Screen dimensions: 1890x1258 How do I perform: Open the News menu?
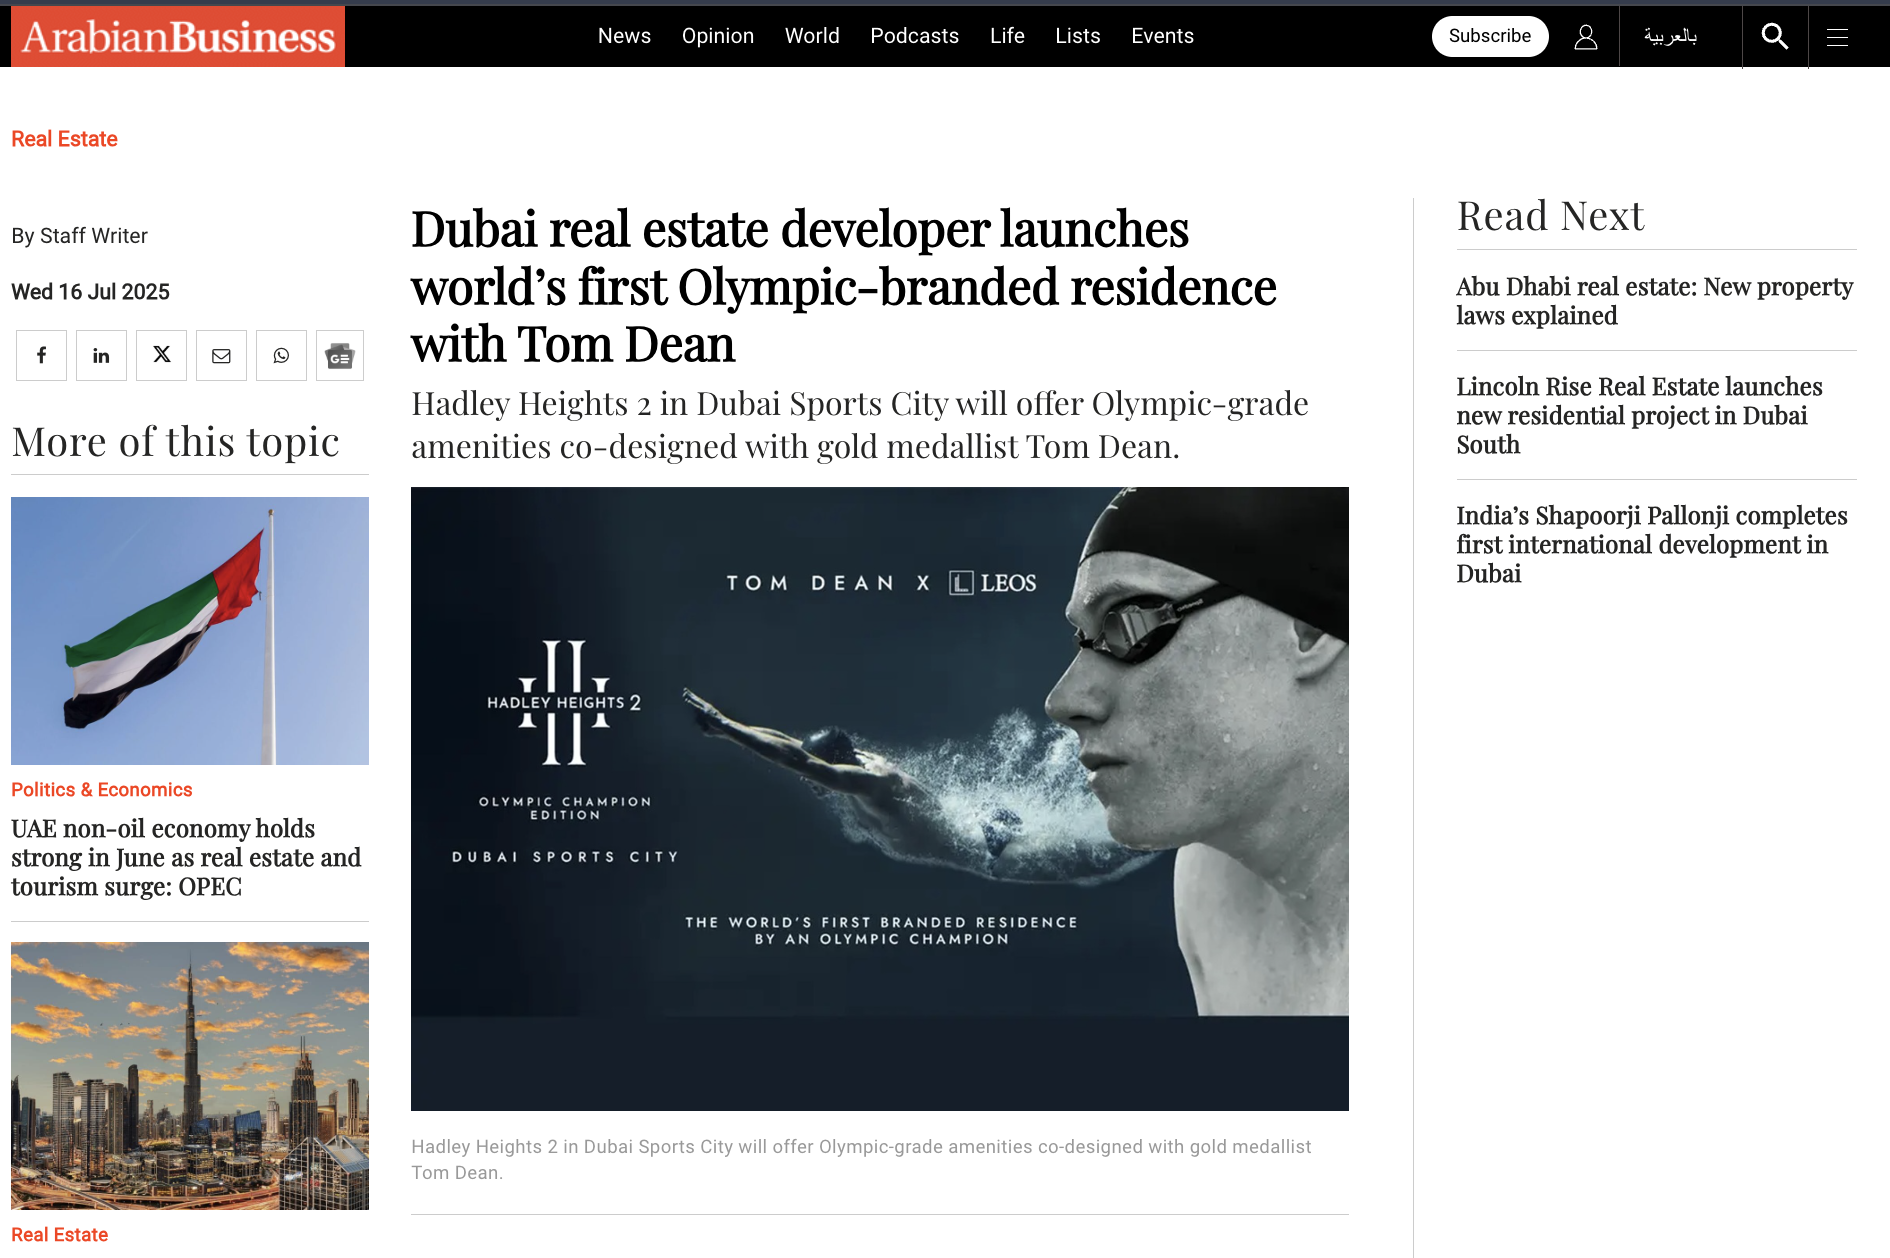624,36
